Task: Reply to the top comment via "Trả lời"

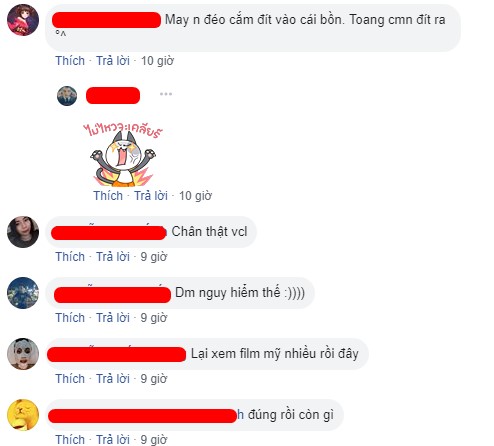Action: 113,61
